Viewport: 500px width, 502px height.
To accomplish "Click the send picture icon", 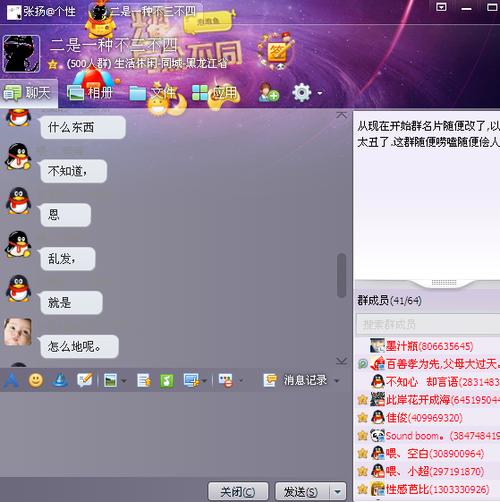I will pos(110,380).
